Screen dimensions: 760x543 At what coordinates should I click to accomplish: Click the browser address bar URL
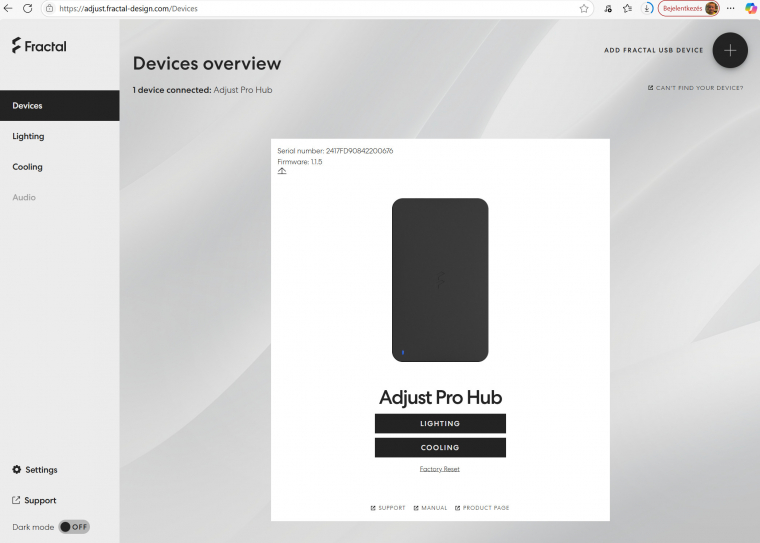pos(128,8)
